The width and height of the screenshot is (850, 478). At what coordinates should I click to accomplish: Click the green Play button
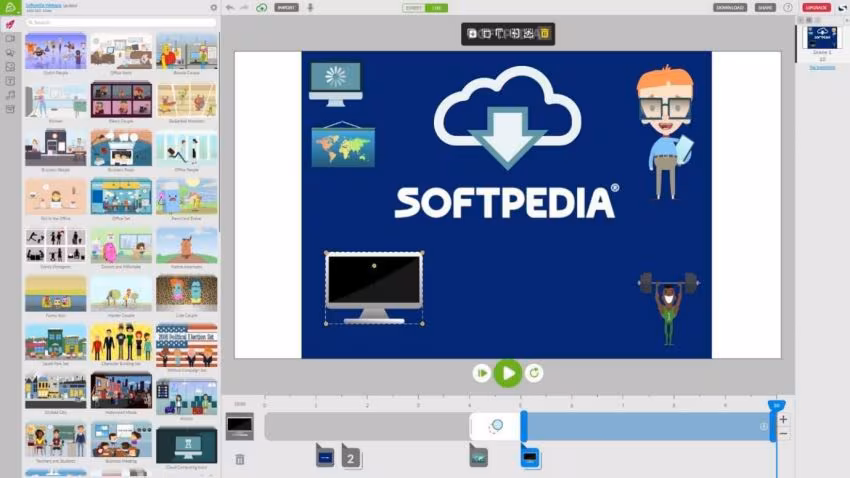[x=508, y=373]
